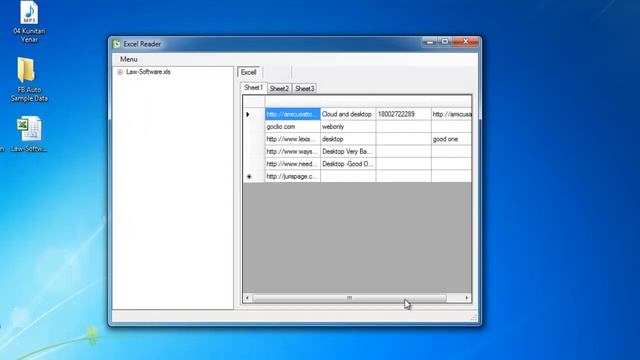Screen dimensions: 640x360
Task: Maximize the Excel Reader window
Action: [x=445, y=42]
